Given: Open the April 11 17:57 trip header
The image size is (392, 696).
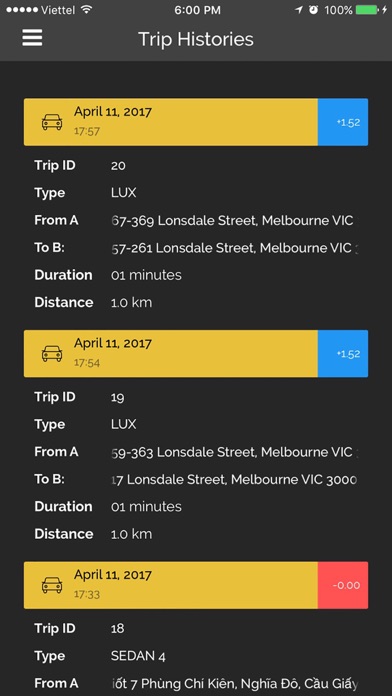Looking at the screenshot, I should [171, 122].
